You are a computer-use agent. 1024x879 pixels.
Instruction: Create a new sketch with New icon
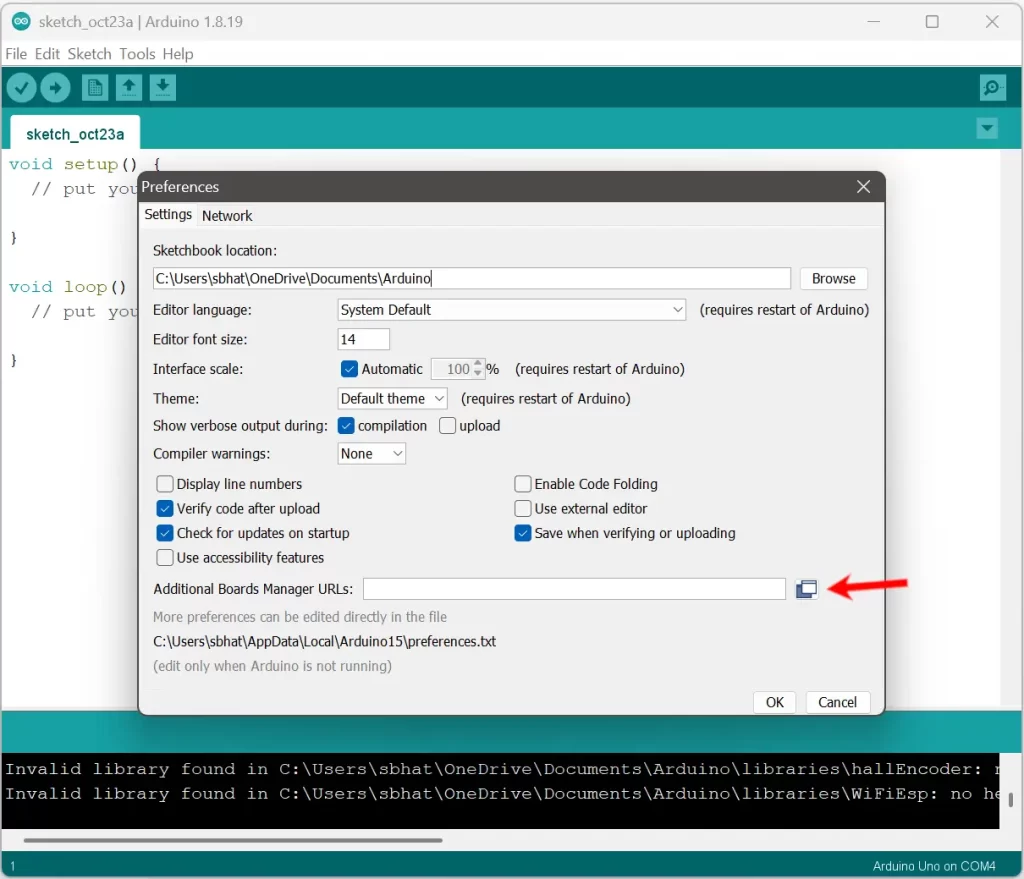95,88
